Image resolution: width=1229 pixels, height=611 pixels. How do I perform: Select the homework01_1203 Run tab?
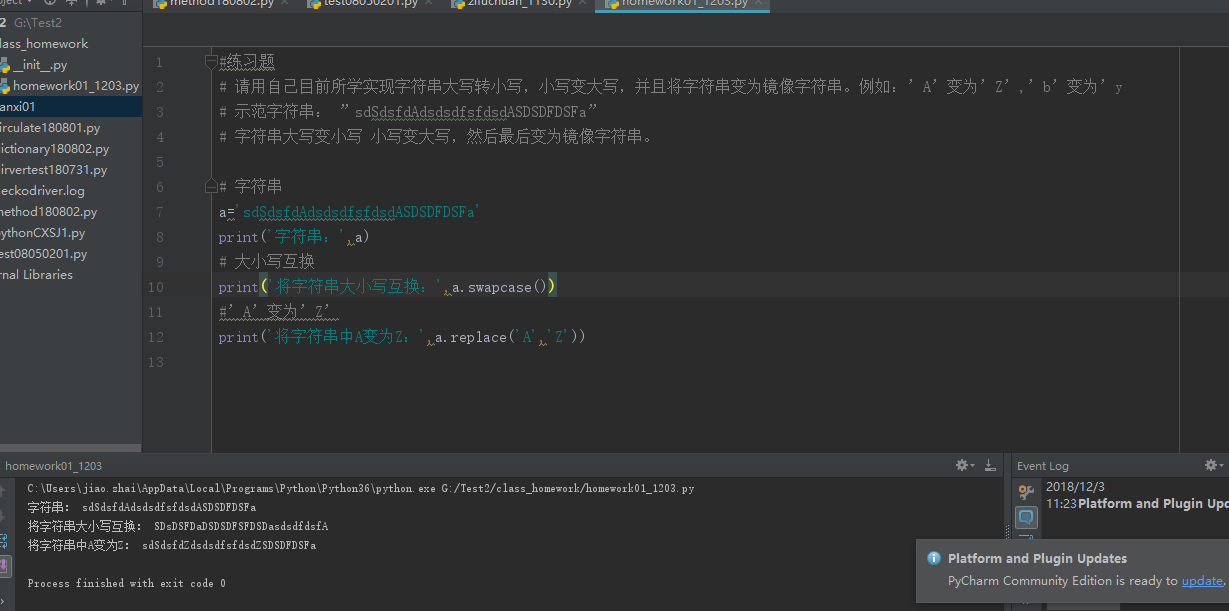[x=53, y=466]
